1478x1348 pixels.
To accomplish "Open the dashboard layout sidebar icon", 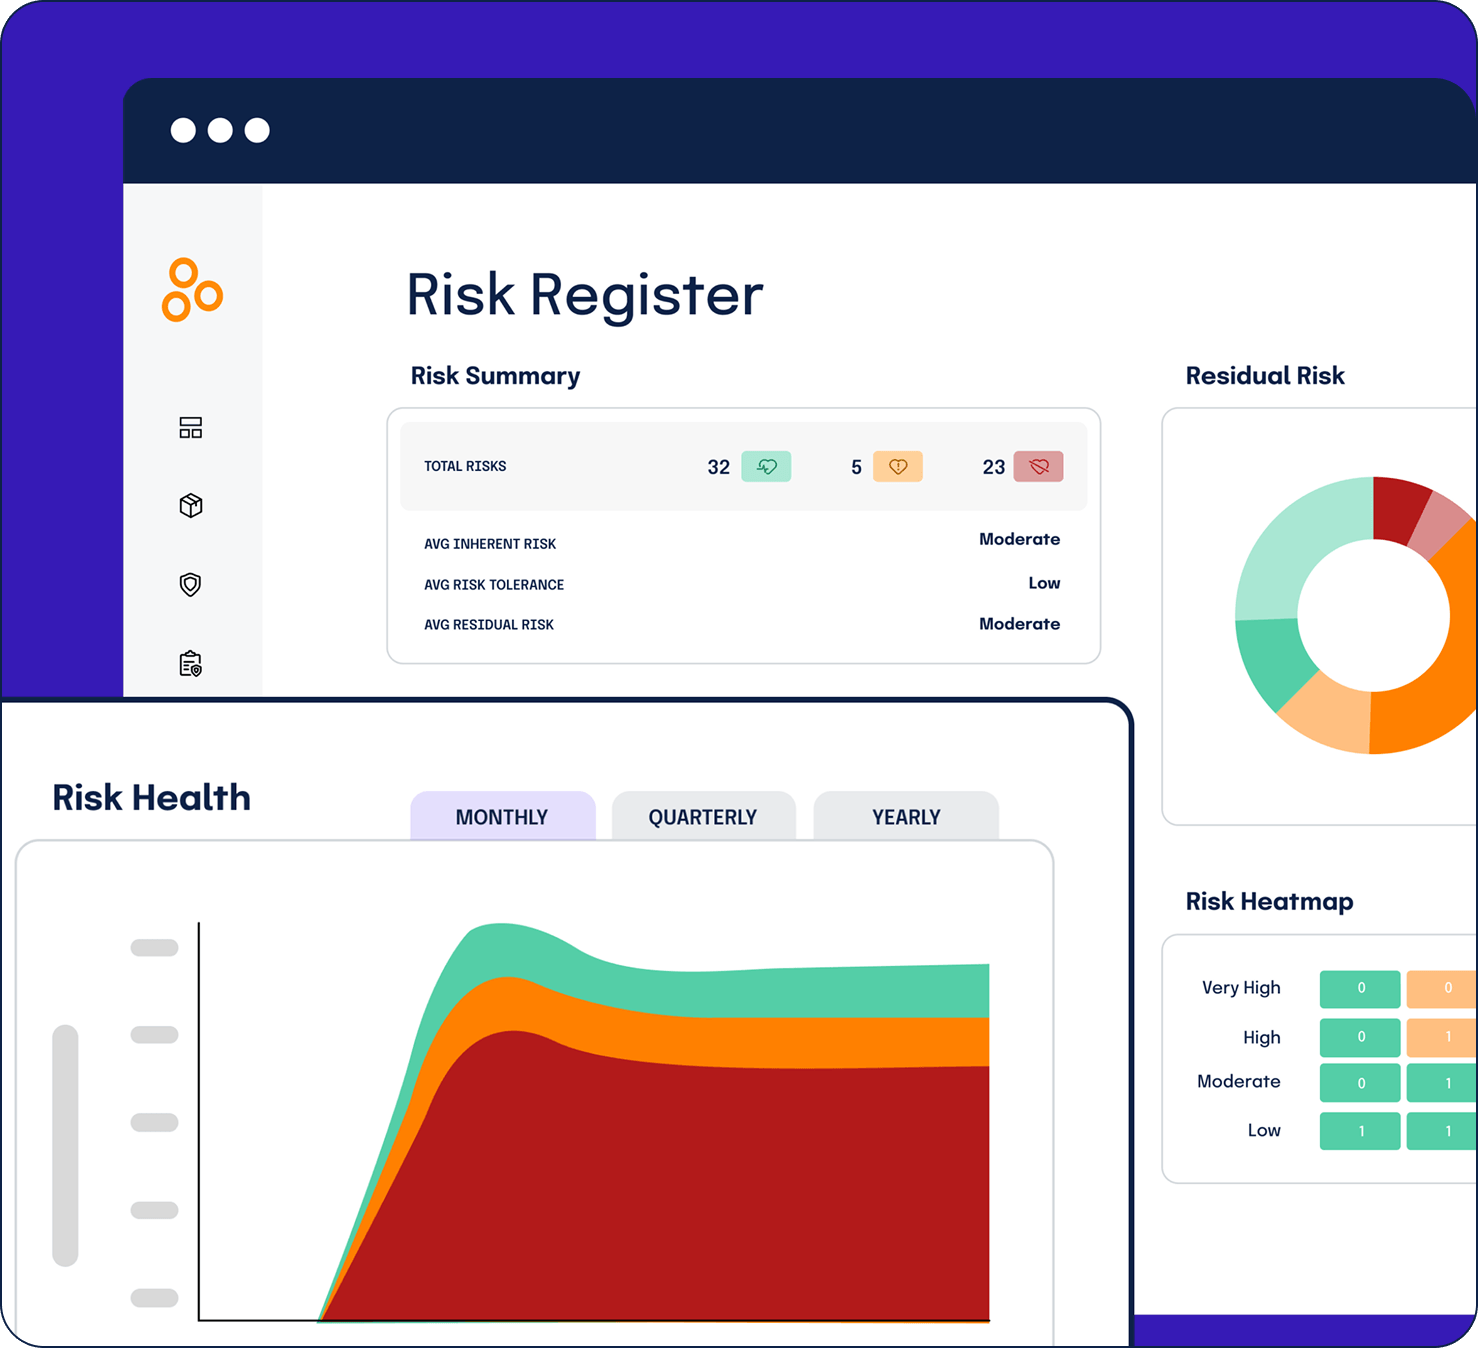I will [190, 428].
